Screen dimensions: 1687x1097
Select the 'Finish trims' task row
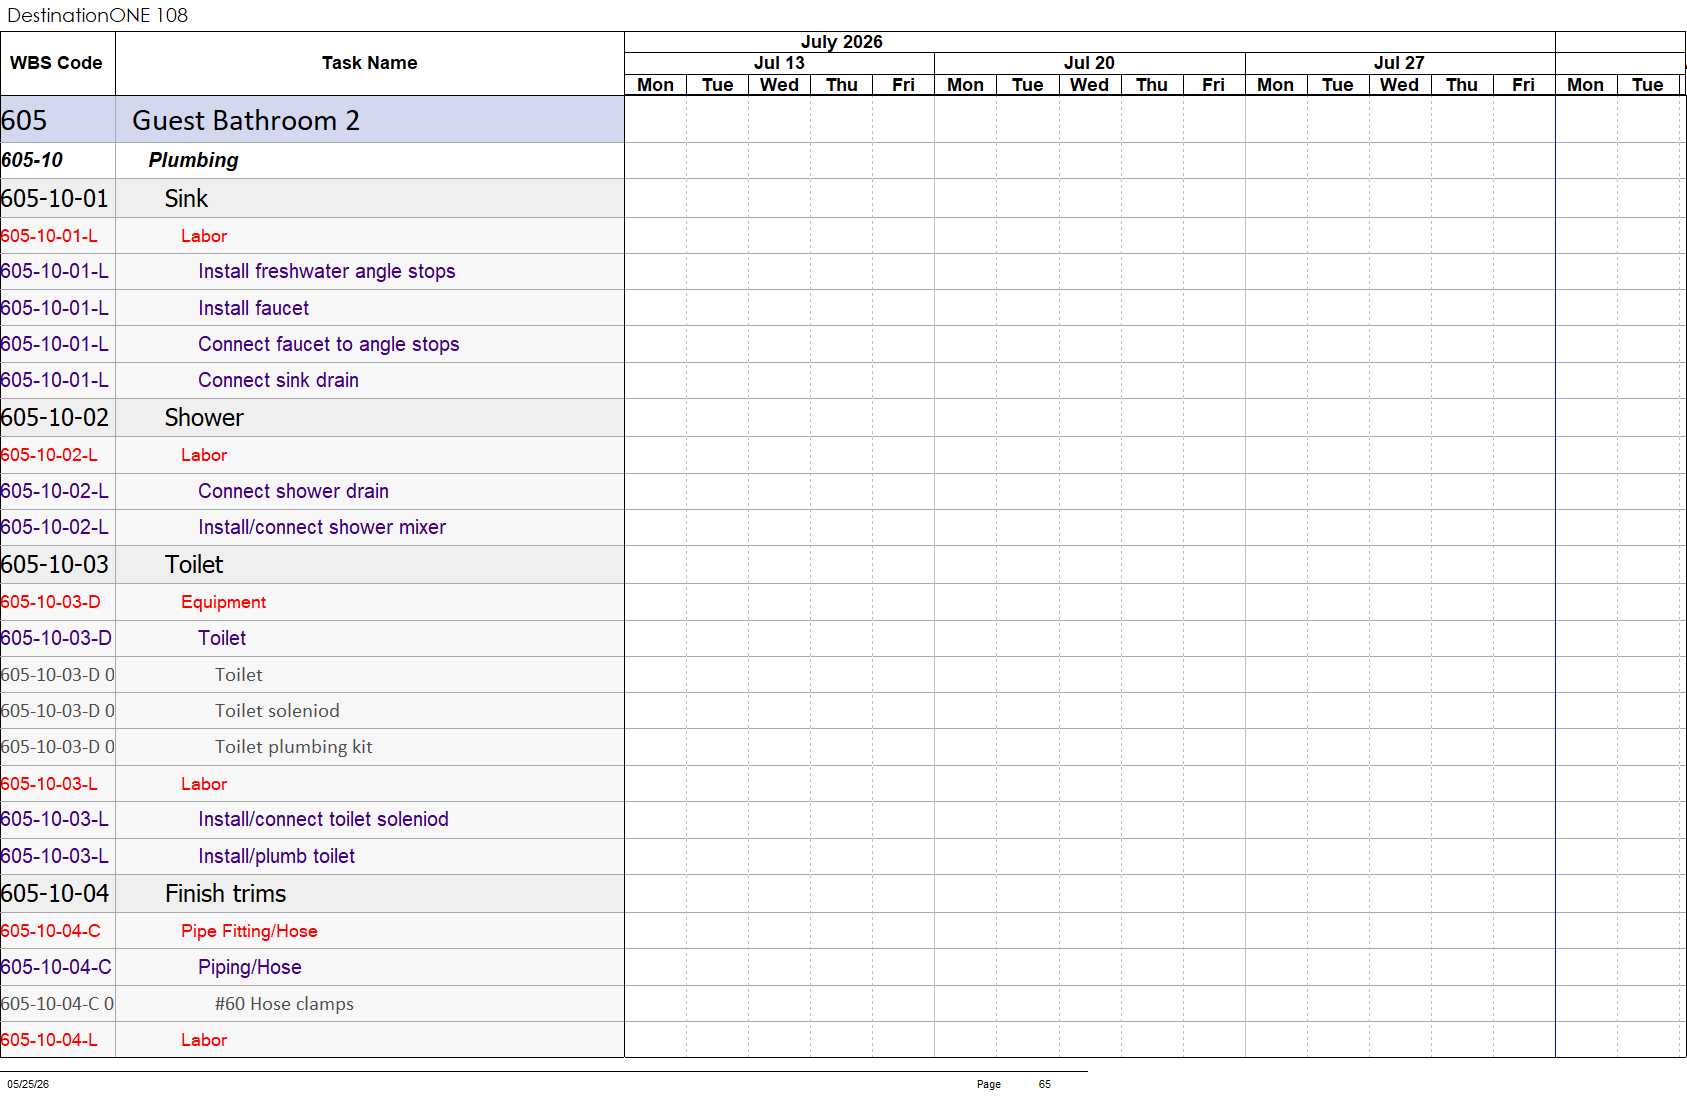click(x=312, y=893)
